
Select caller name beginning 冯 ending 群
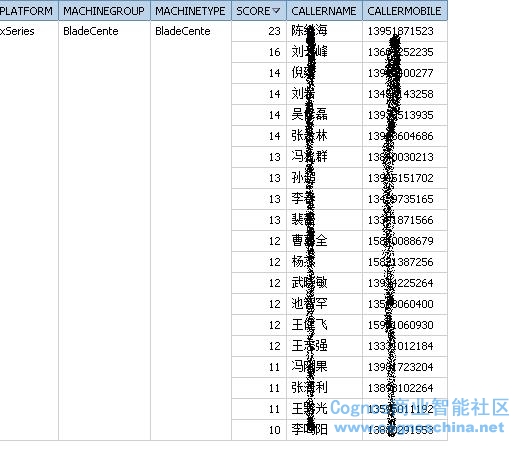(309, 157)
